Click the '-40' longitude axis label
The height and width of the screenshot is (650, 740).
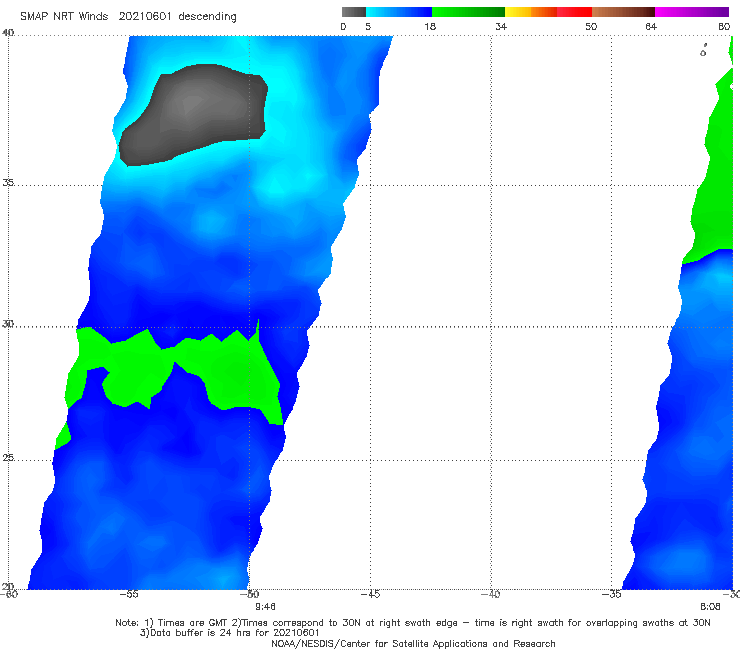(491, 594)
